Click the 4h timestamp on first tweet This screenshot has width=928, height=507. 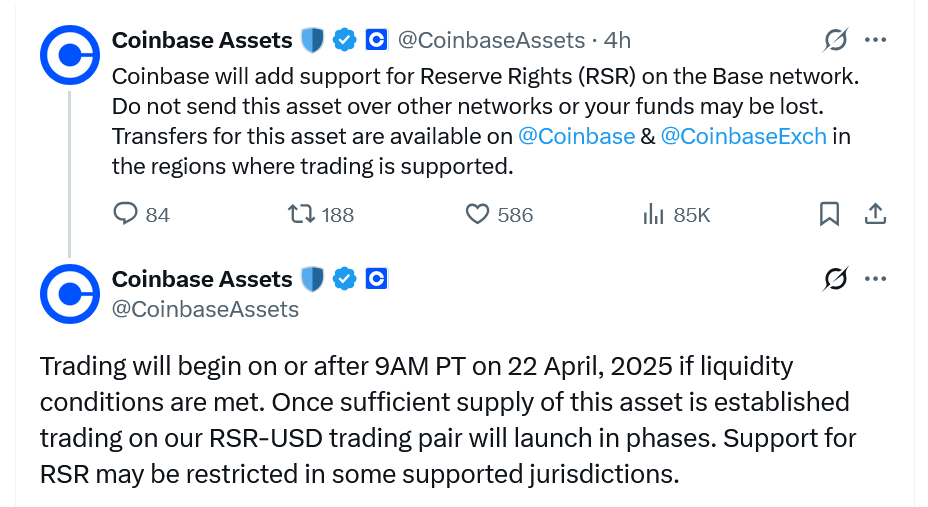pyautogui.click(x=617, y=40)
